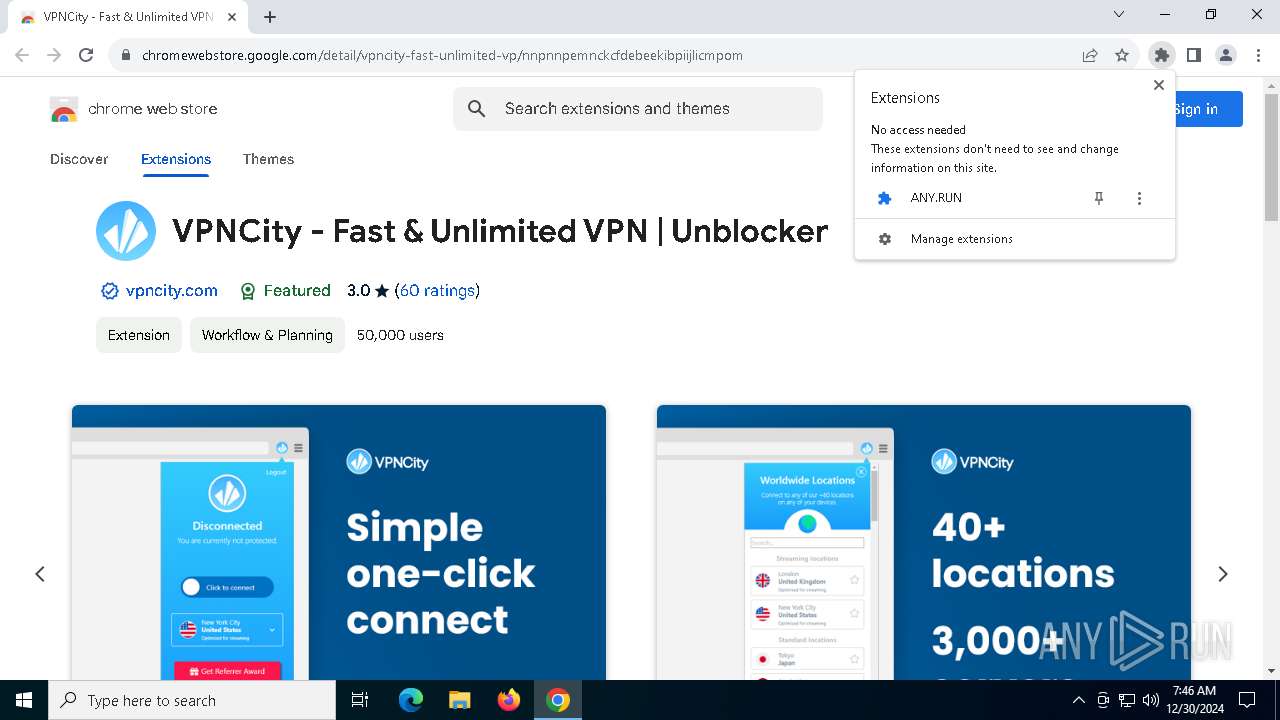Expand hidden system tray icons

(x=1079, y=700)
